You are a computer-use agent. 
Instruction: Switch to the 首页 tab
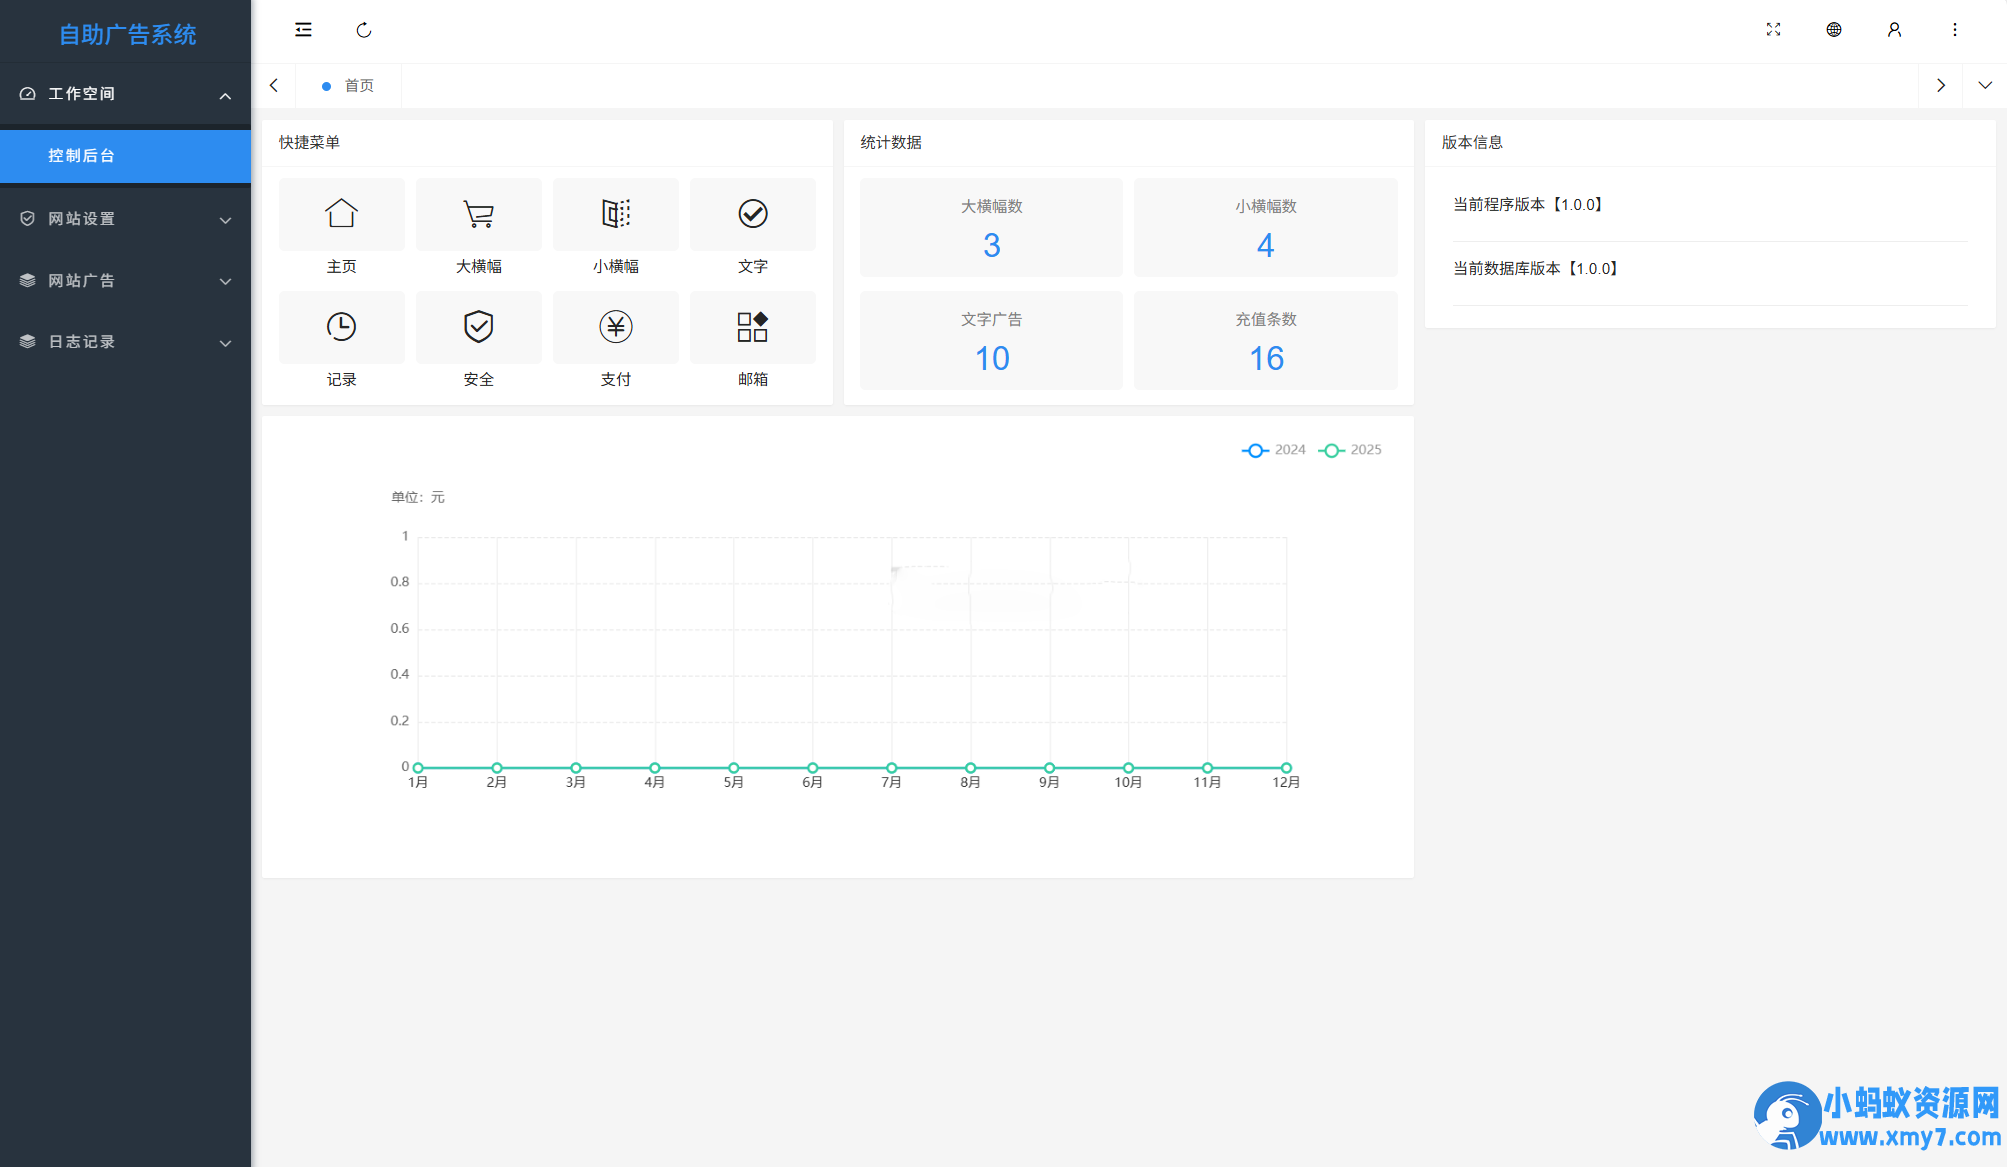click(x=358, y=86)
